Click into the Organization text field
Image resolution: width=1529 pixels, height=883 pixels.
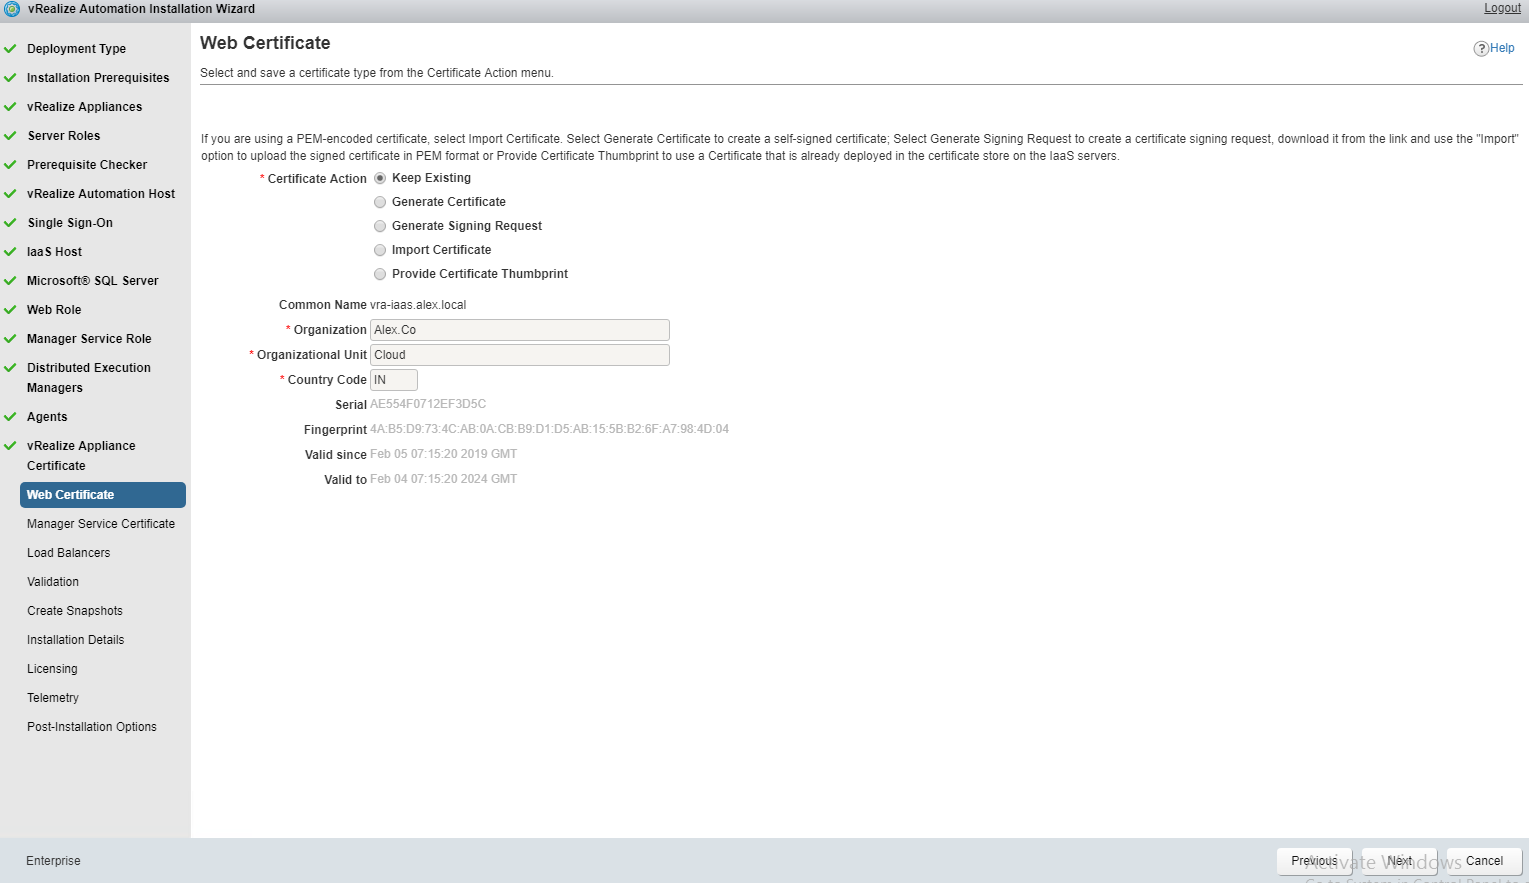click(519, 330)
